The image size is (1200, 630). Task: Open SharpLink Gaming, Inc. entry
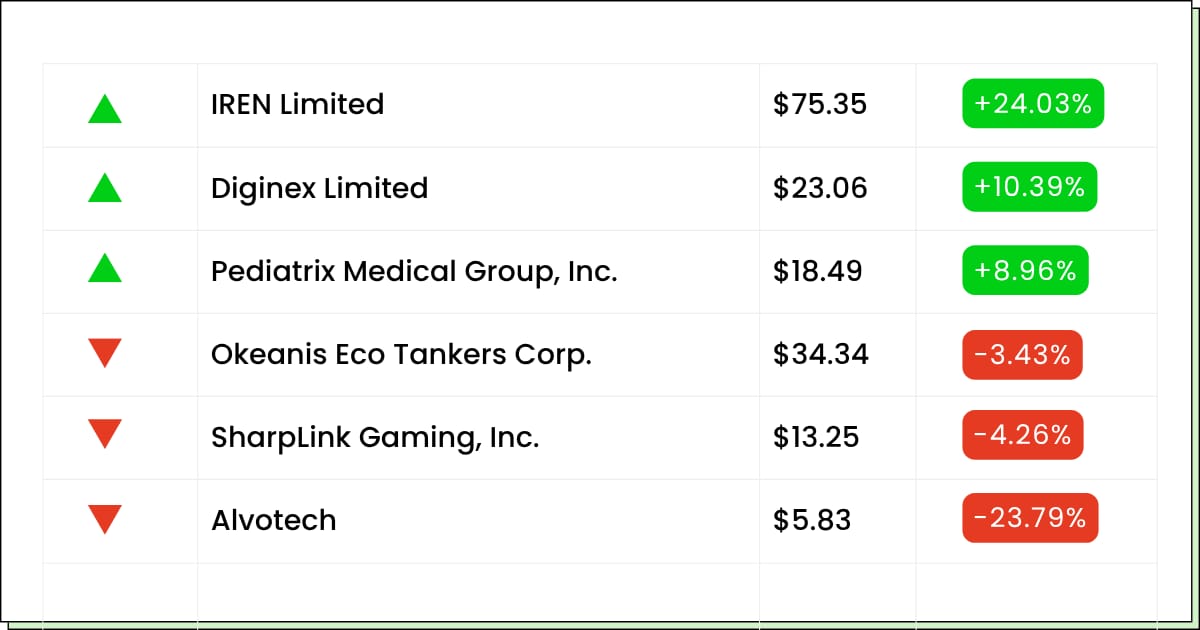point(375,437)
